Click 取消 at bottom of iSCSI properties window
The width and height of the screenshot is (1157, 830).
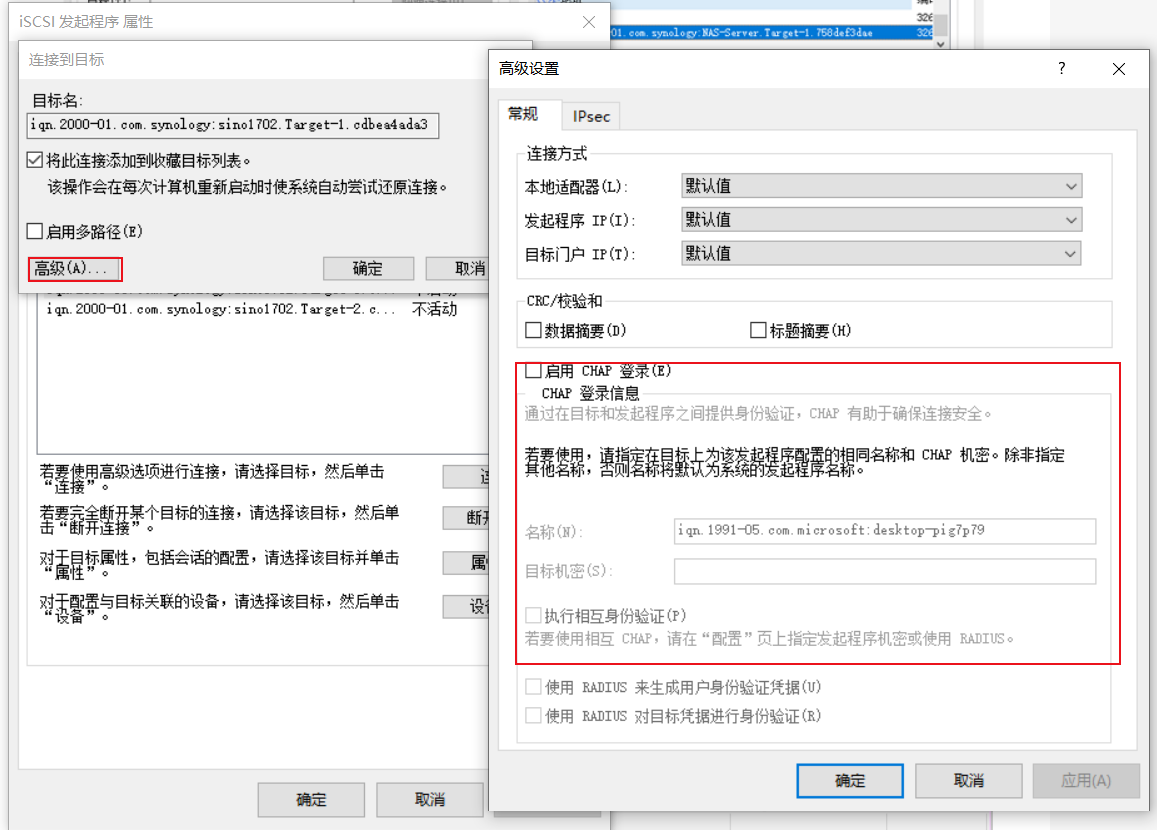click(430, 800)
